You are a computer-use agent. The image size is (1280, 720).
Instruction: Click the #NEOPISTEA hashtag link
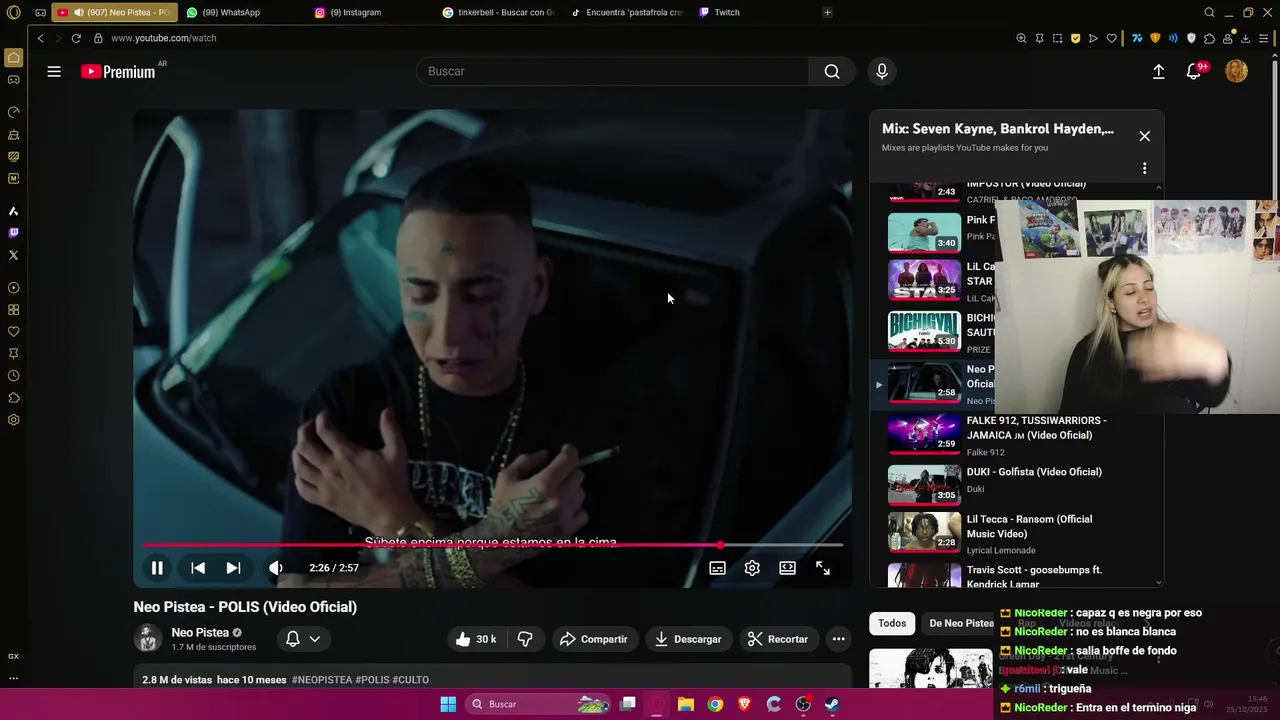(x=322, y=680)
